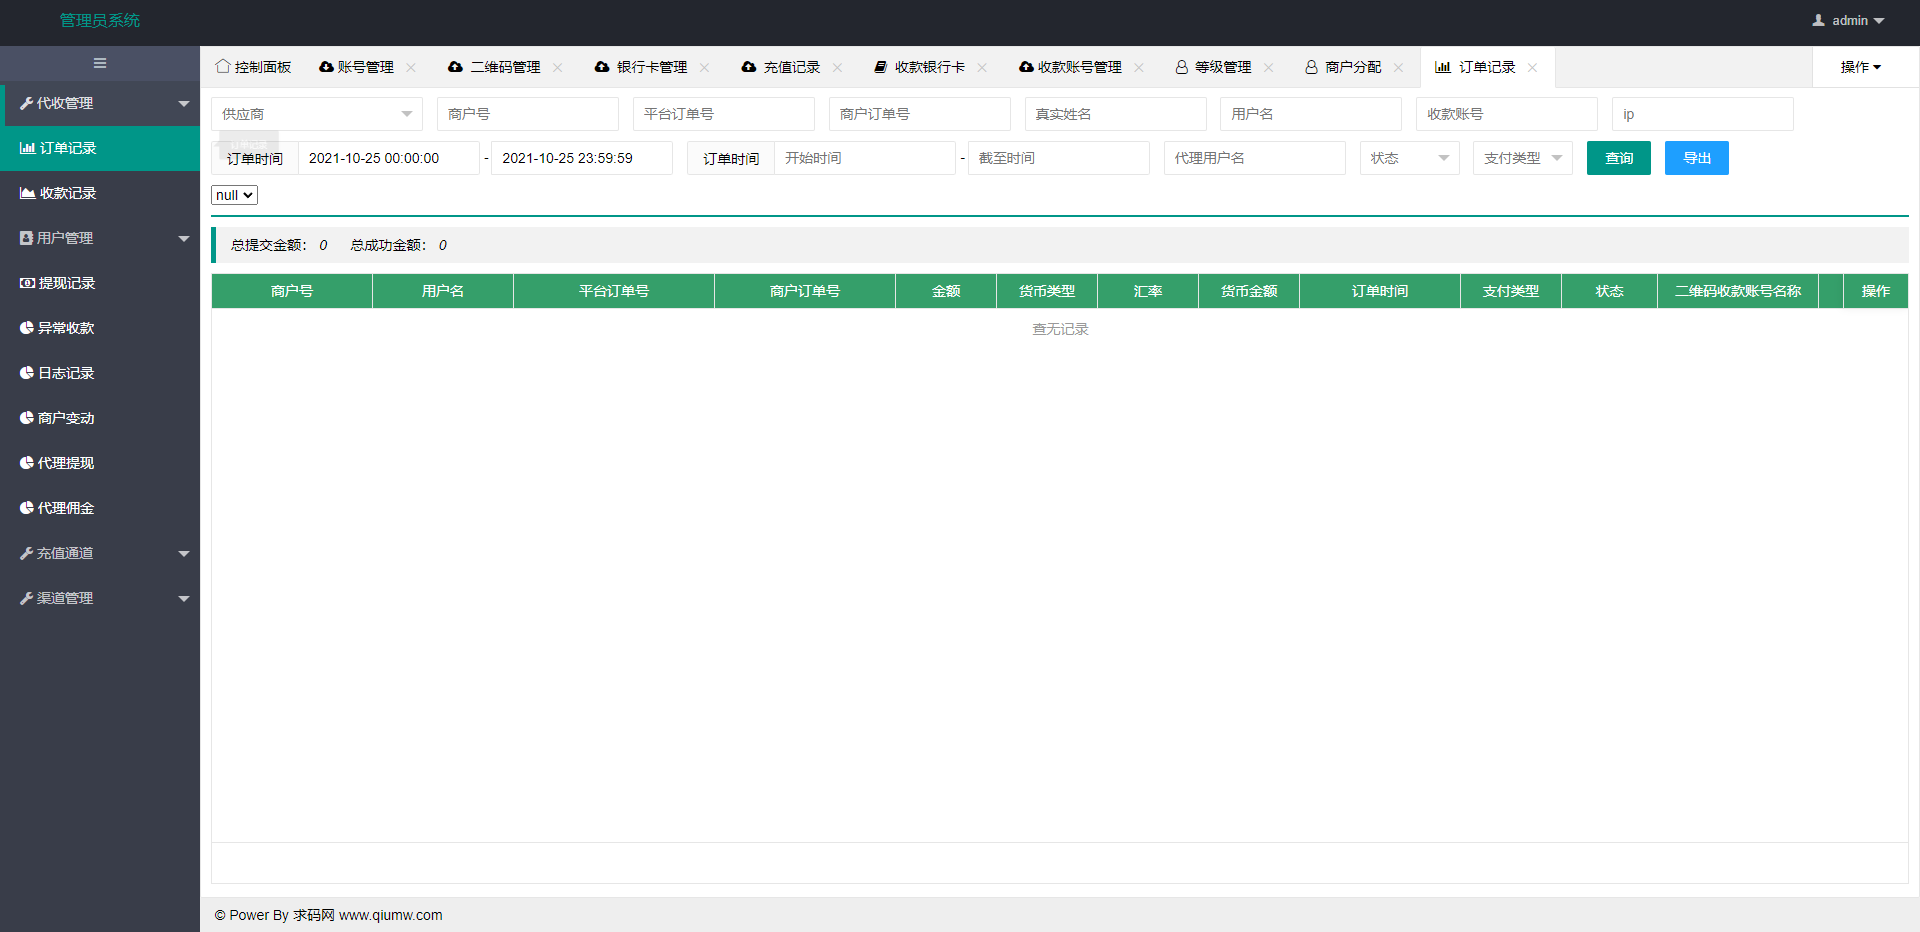Click the 截至时间 date field

(1059, 158)
